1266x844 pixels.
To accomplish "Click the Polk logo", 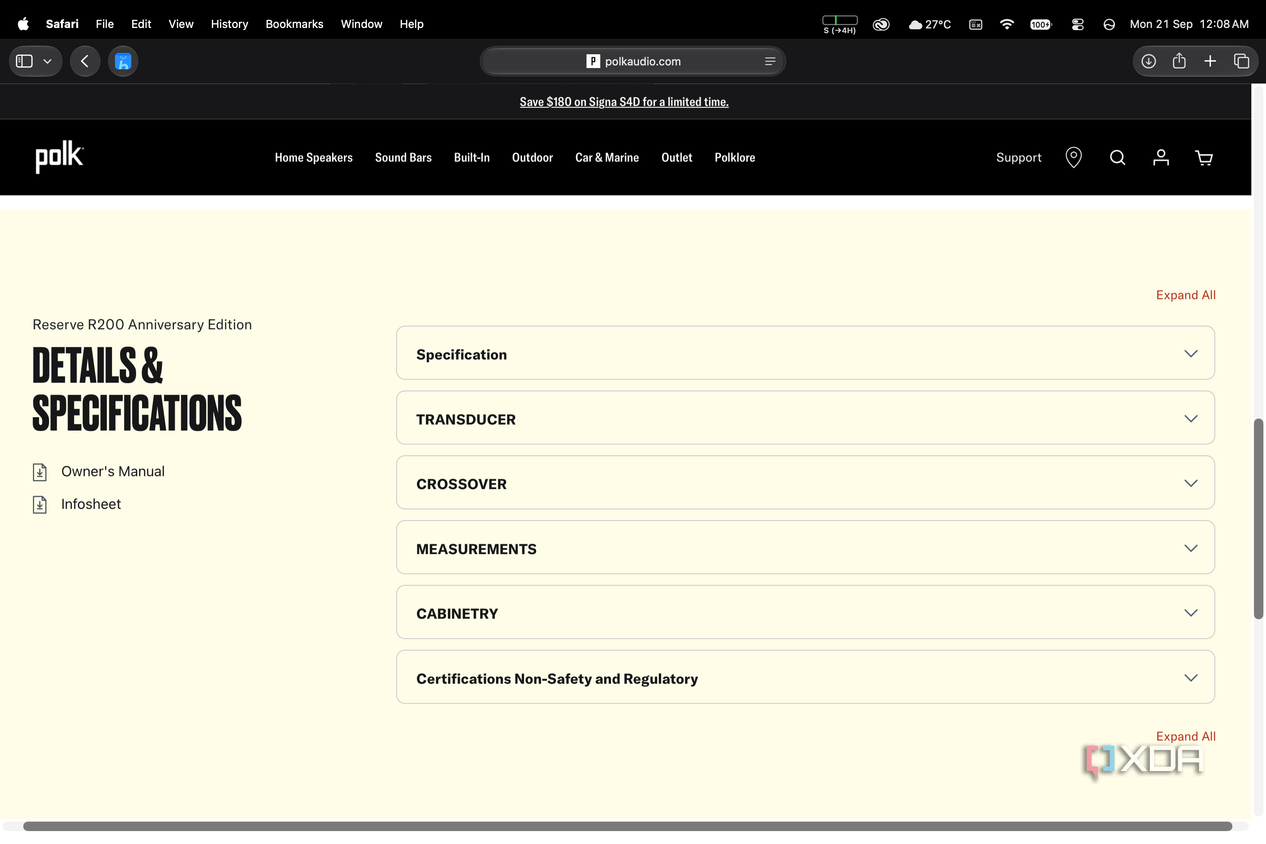I will pyautogui.click(x=60, y=157).
